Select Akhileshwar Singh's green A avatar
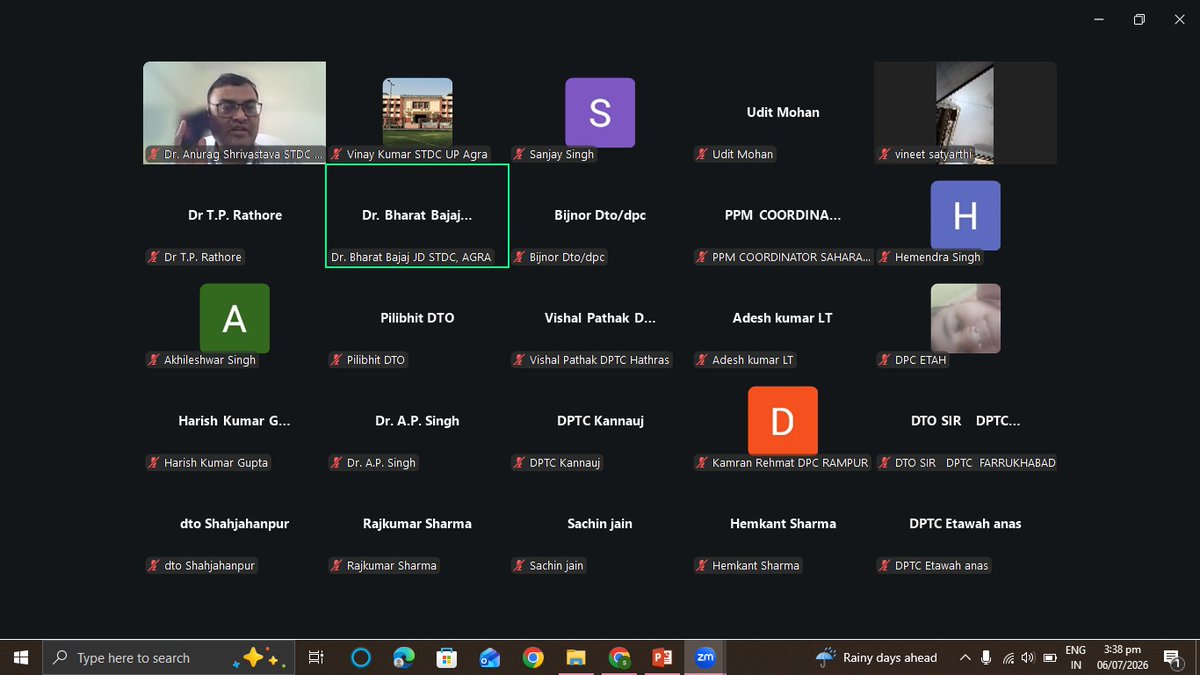Image resolution: width=1200 pixels, height=675 pixels. point(234,318)
